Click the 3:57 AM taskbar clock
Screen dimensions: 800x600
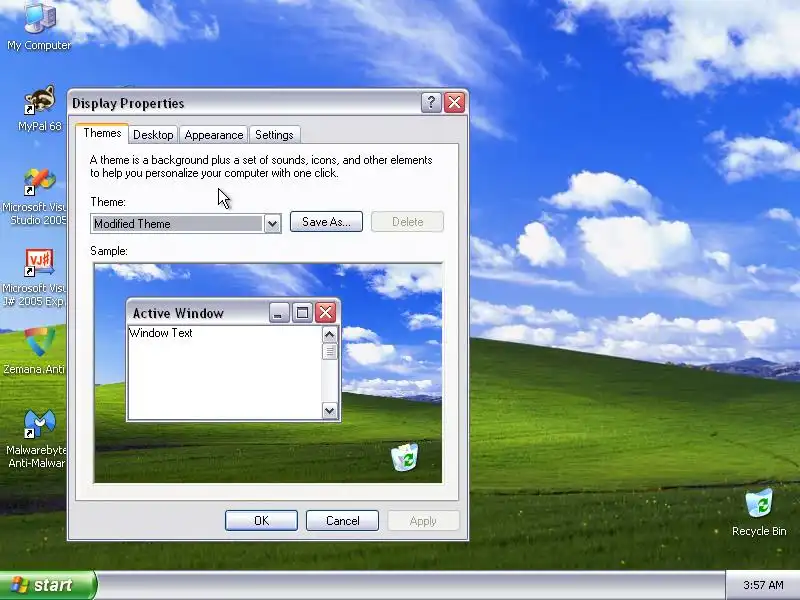pyautogui.click(x=763, y=585)
